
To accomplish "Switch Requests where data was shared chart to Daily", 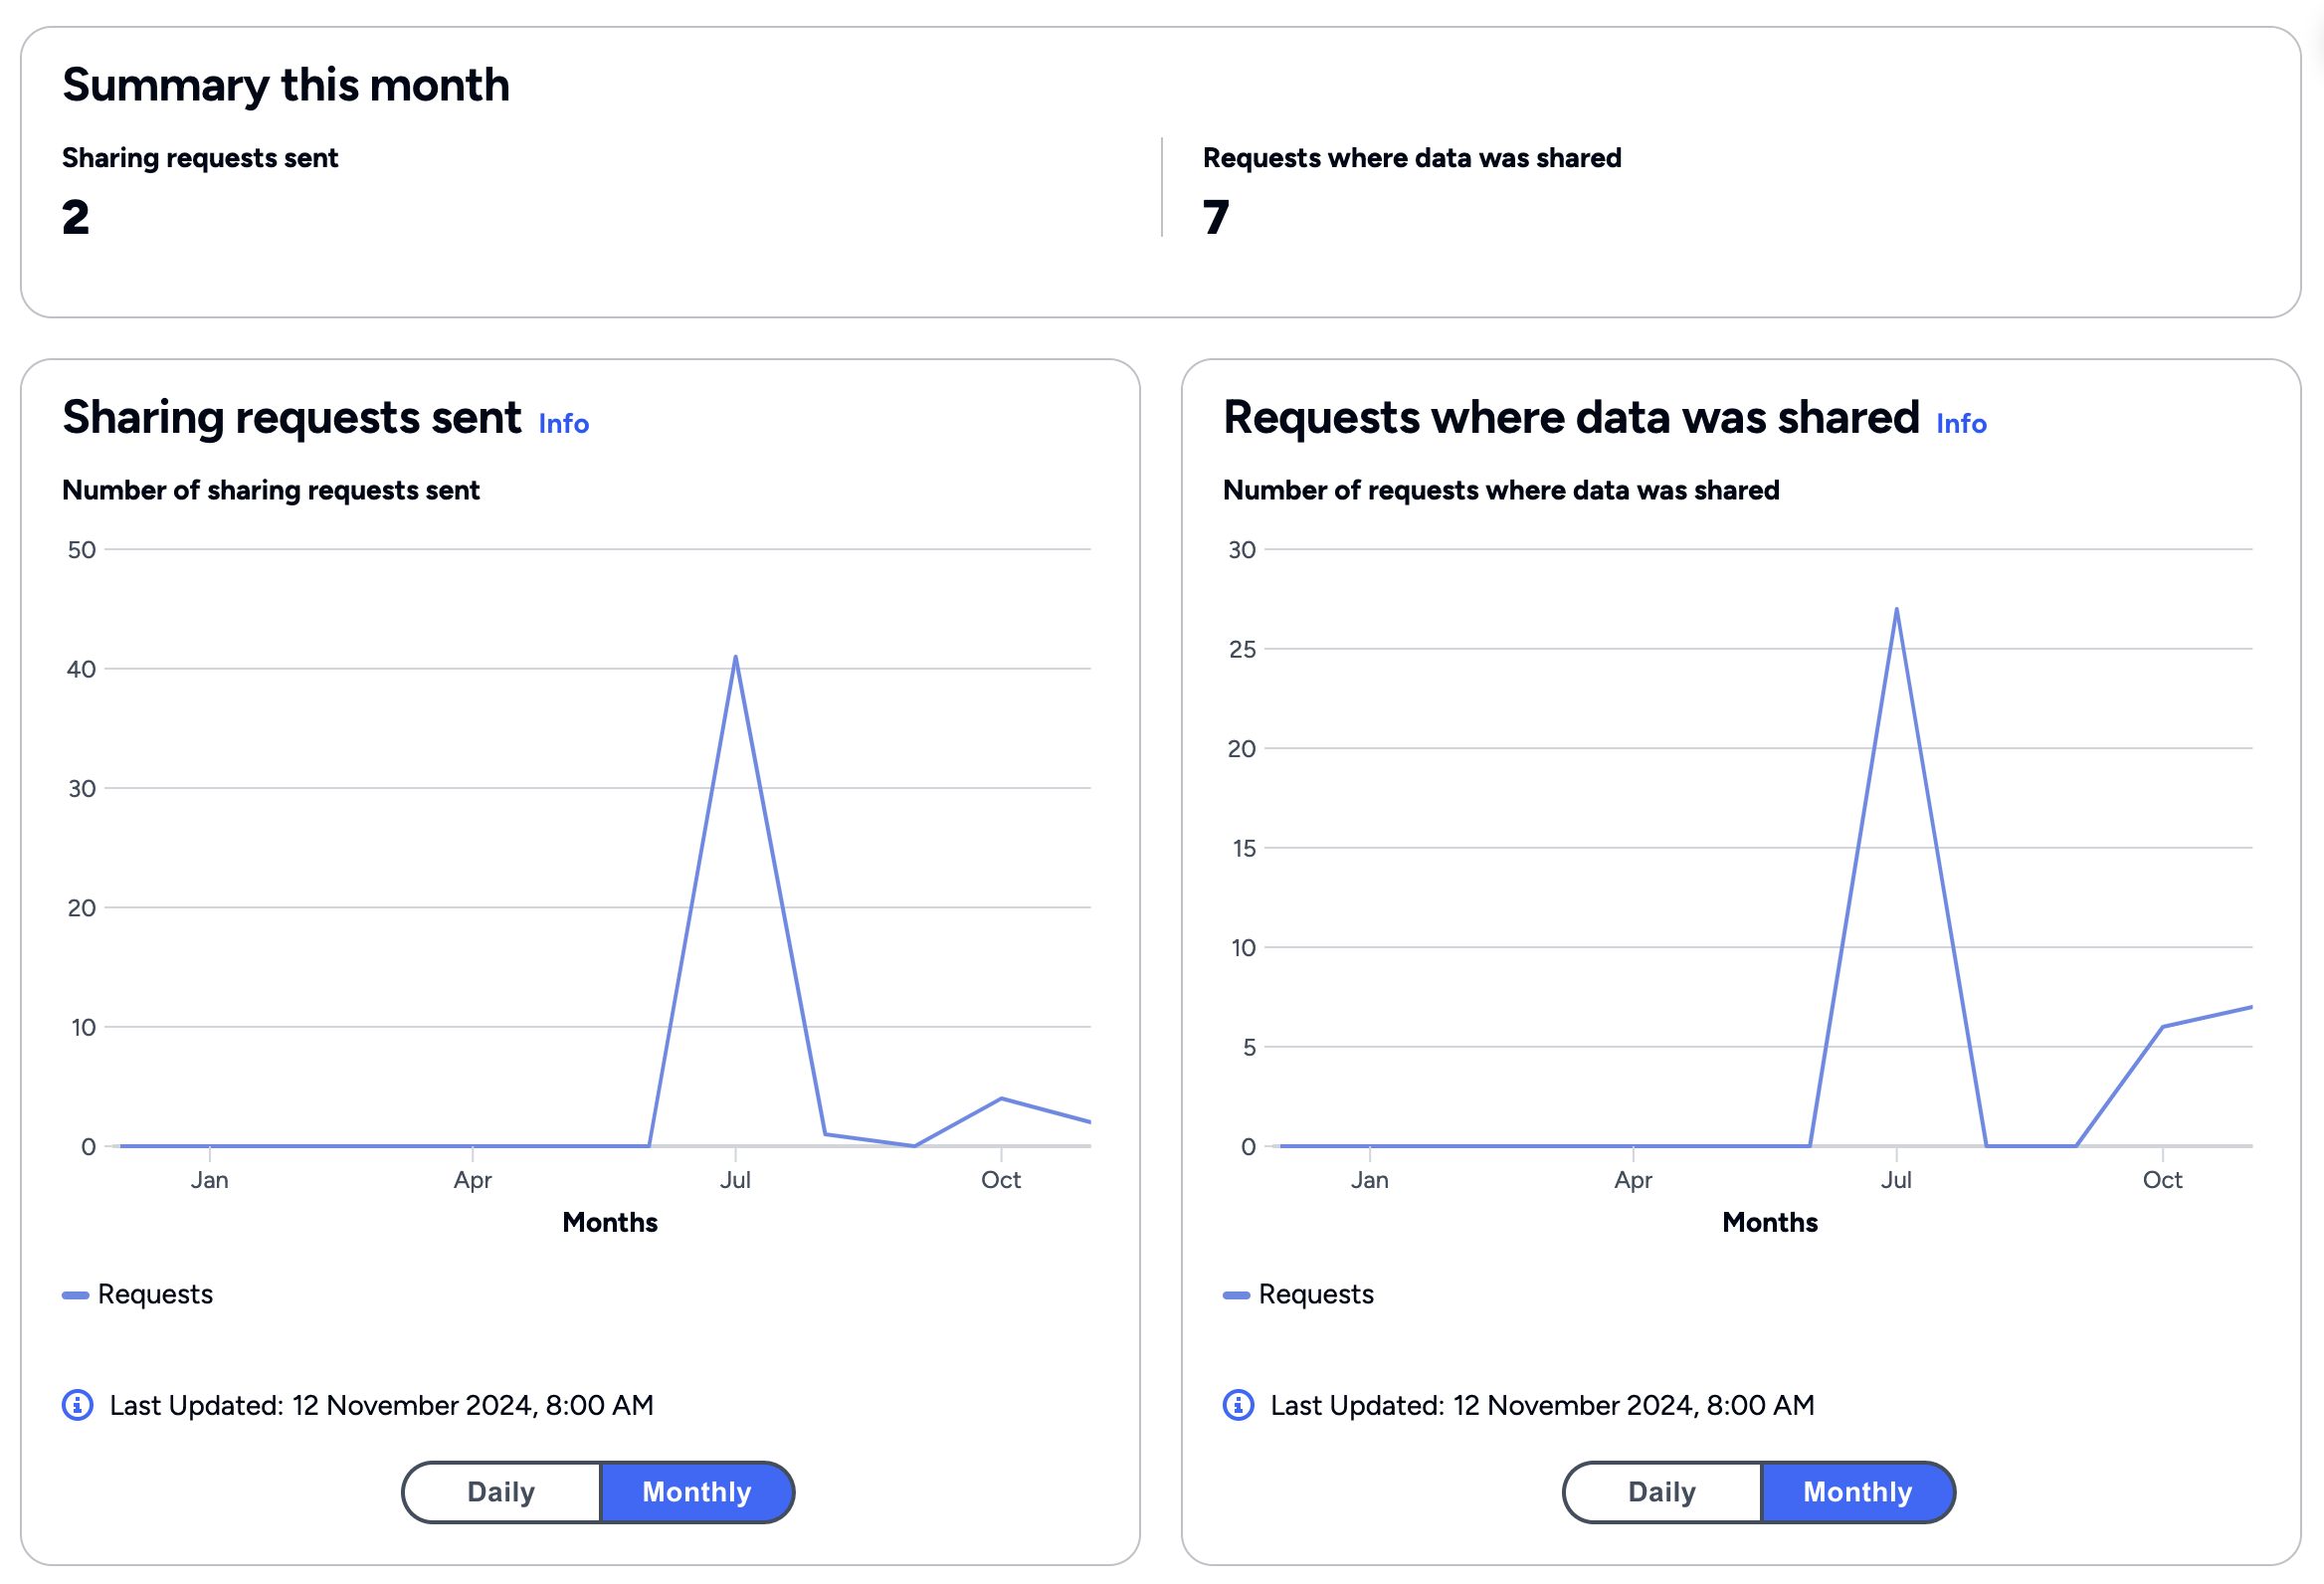I will [x=1662, y=1492].
